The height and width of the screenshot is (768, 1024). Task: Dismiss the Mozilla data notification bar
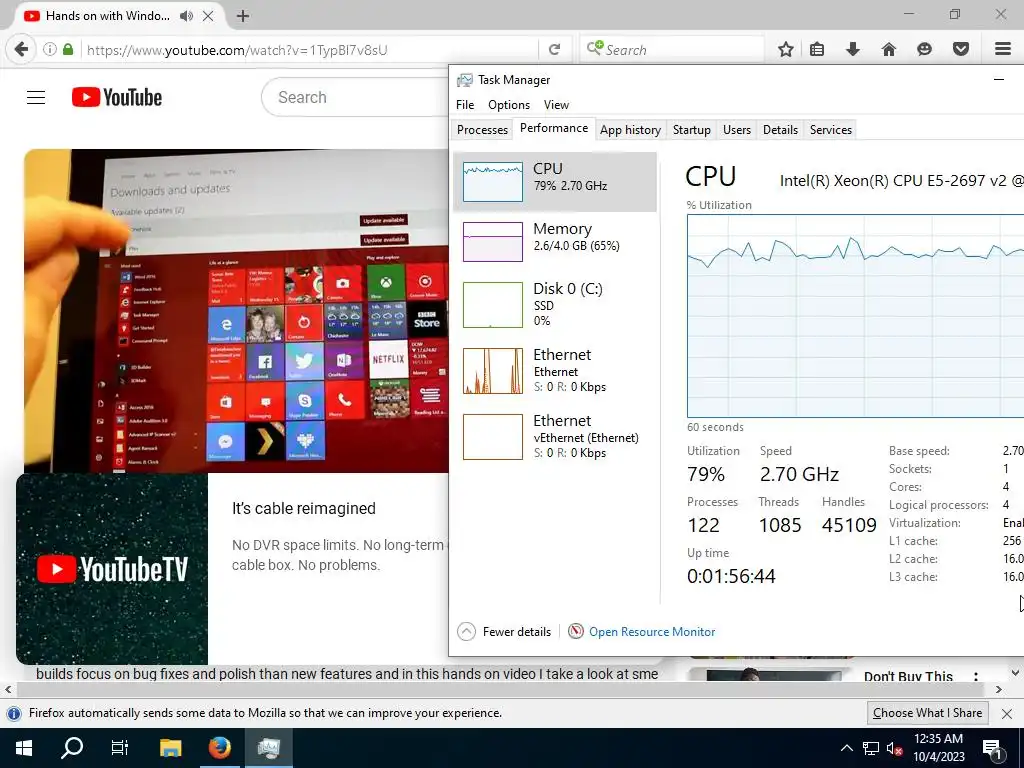pos(1006,713)
